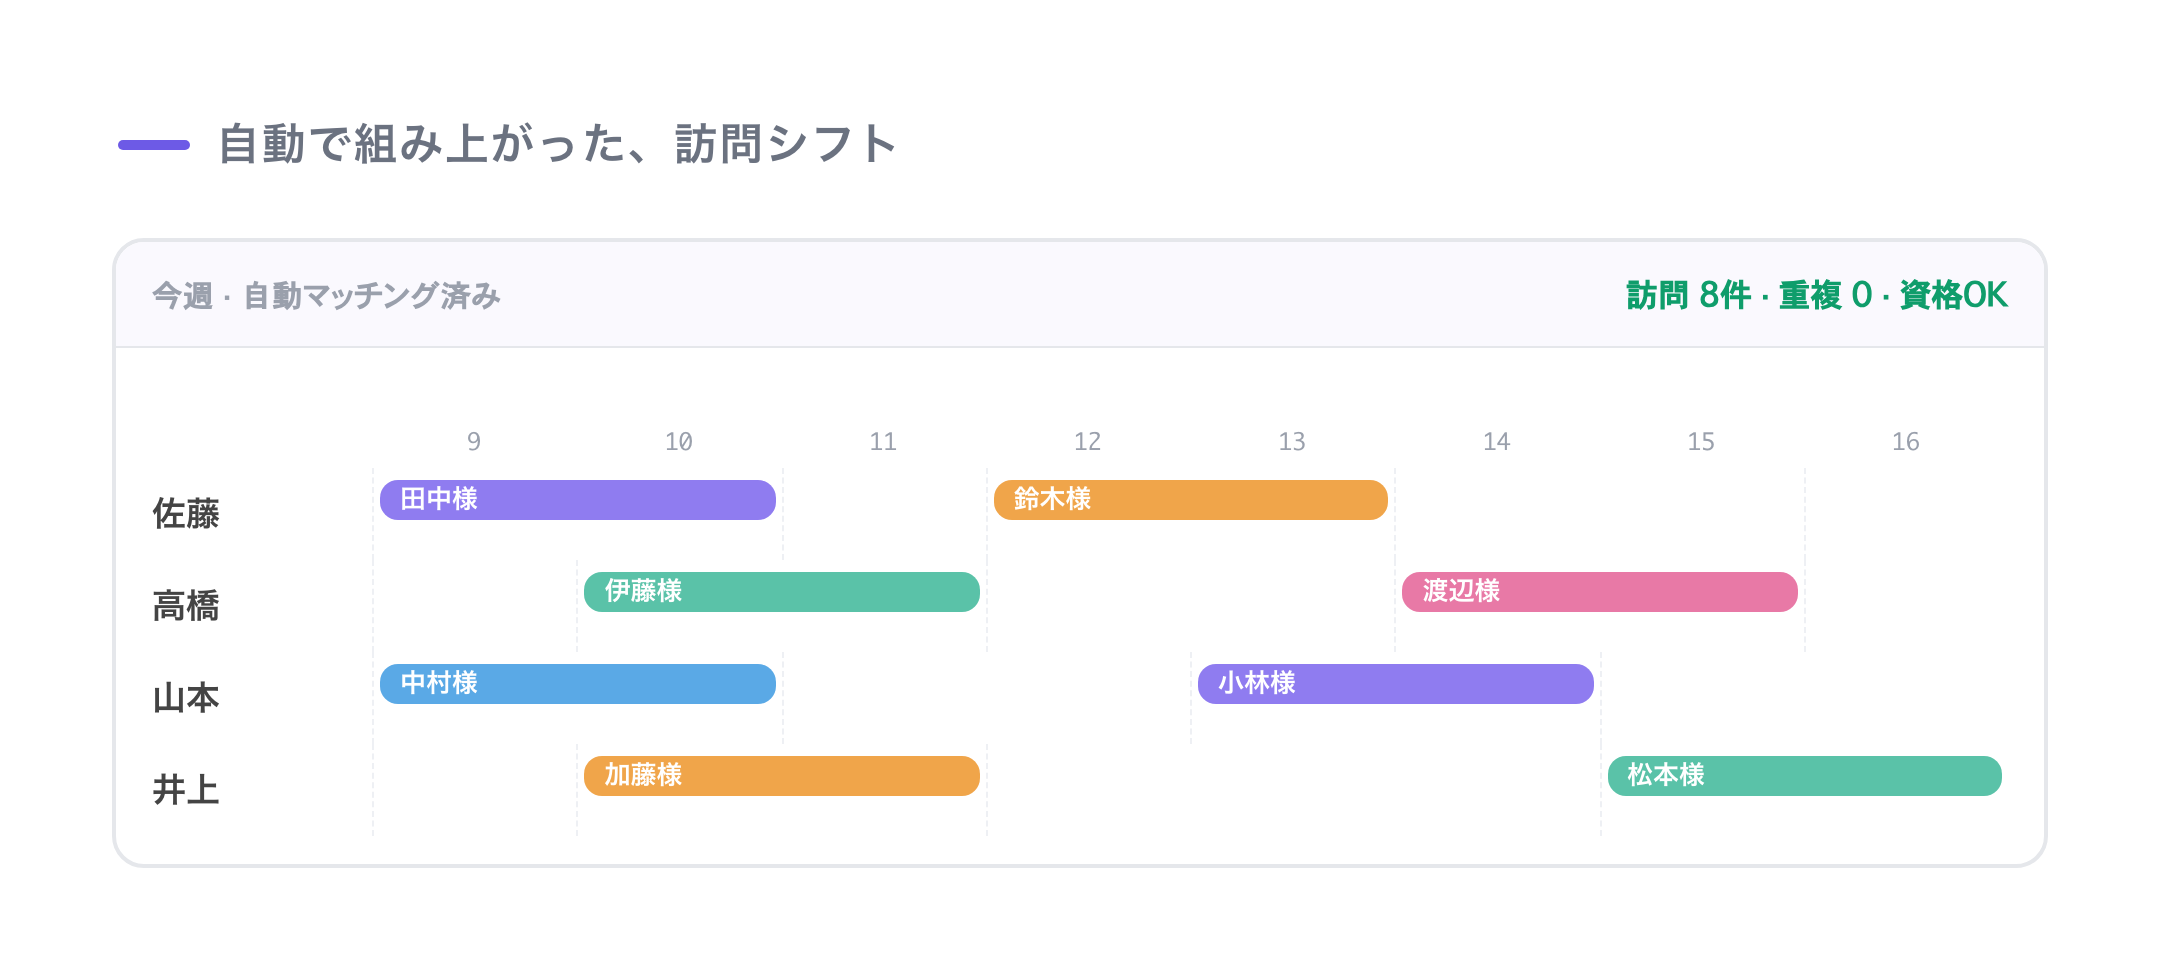Click staff name 佐藤
Screen dimensions: 2160x980
tap(186, 514)
